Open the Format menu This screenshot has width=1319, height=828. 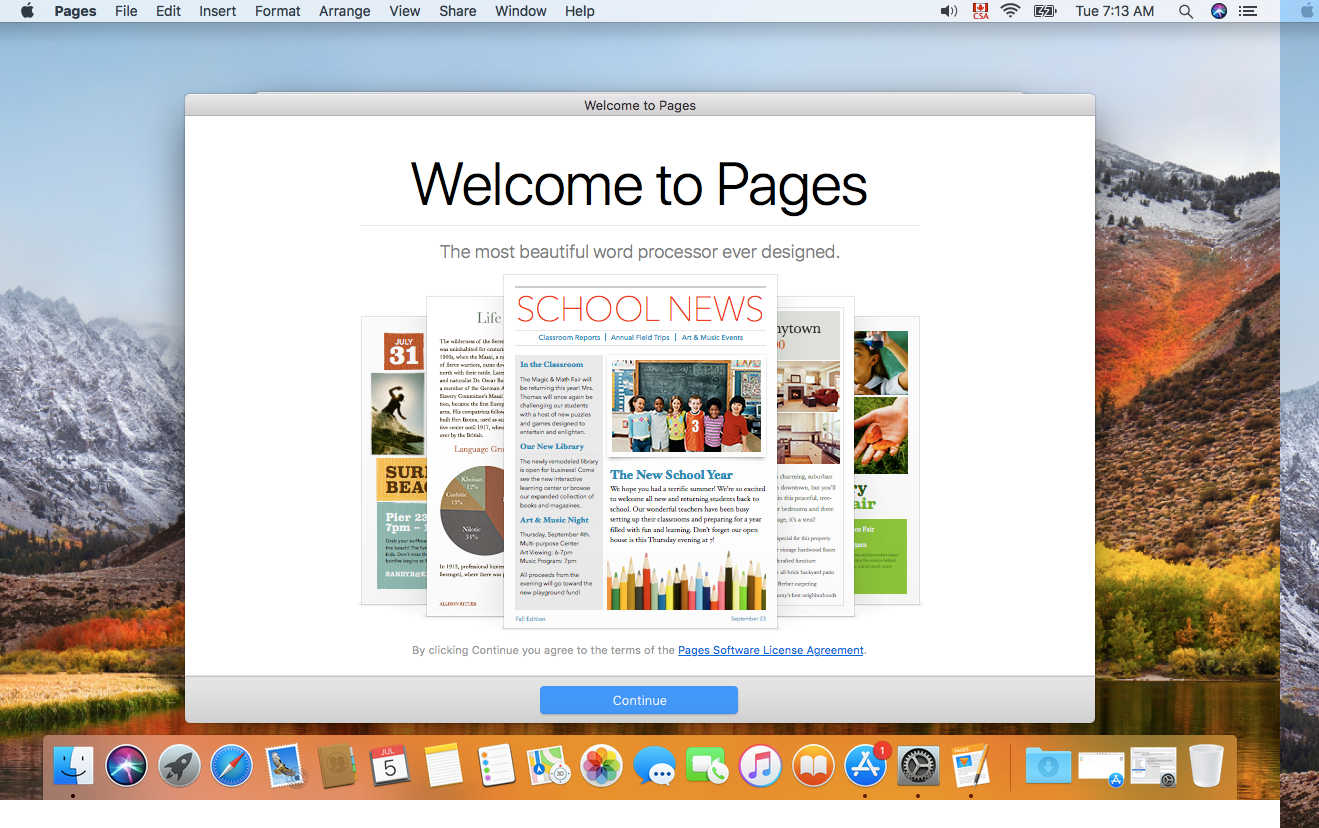click(277, 11)
